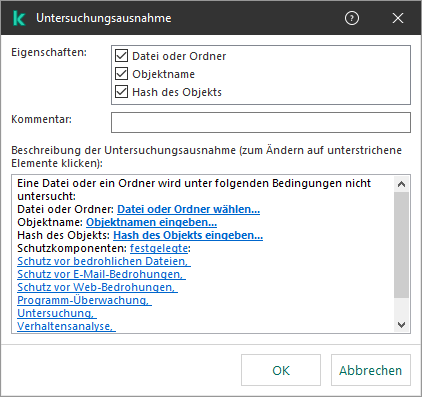Open the Untersuchung component link

(57, 313)
